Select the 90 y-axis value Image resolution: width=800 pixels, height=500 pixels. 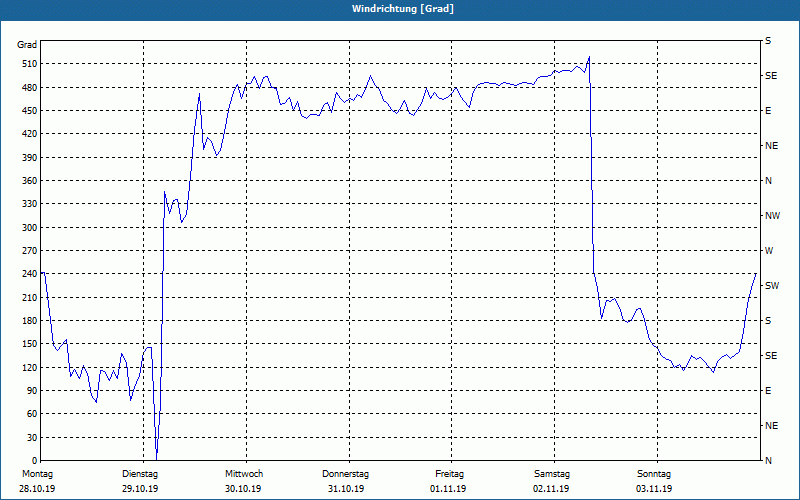click(32, 391)
